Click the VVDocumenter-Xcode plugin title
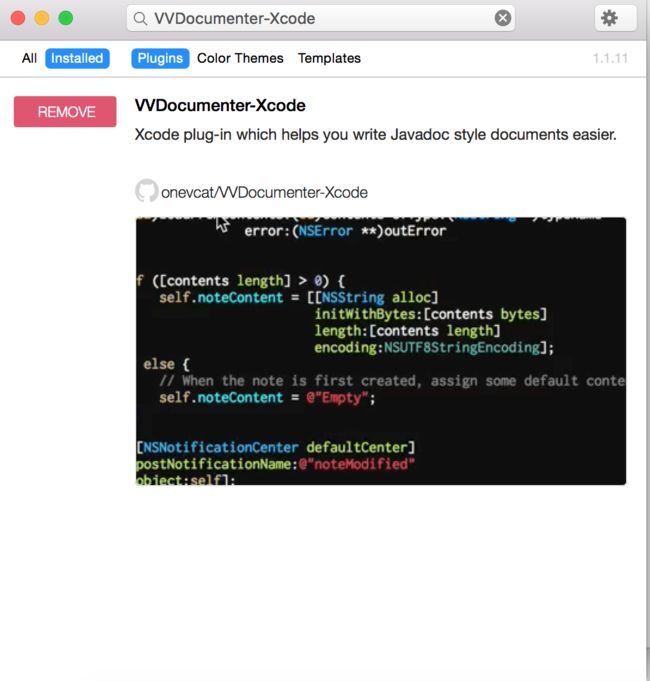The height and width of the screenshot is (681, 650). 220,106
